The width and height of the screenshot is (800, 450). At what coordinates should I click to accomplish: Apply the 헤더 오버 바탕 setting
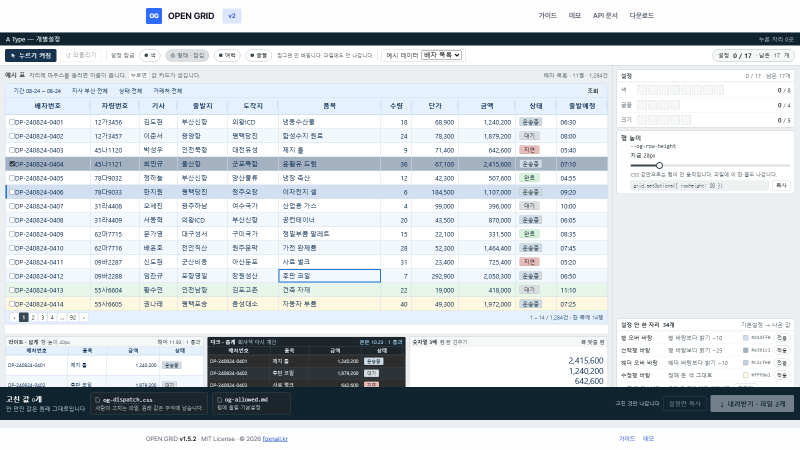click(x=782, y=363)
